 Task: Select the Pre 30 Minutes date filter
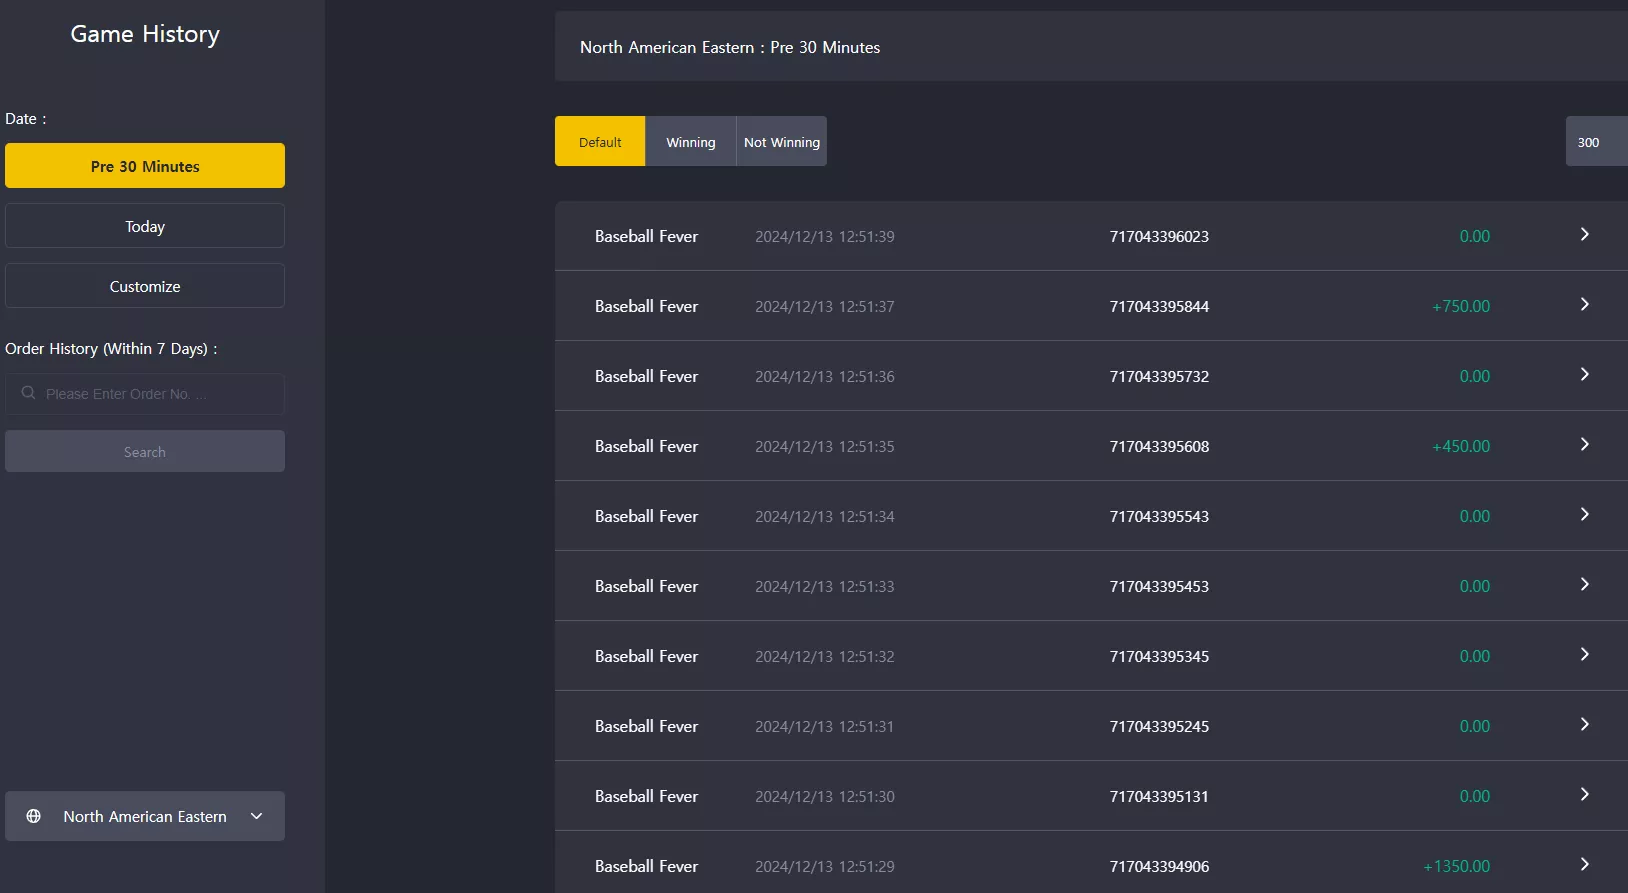145,166
